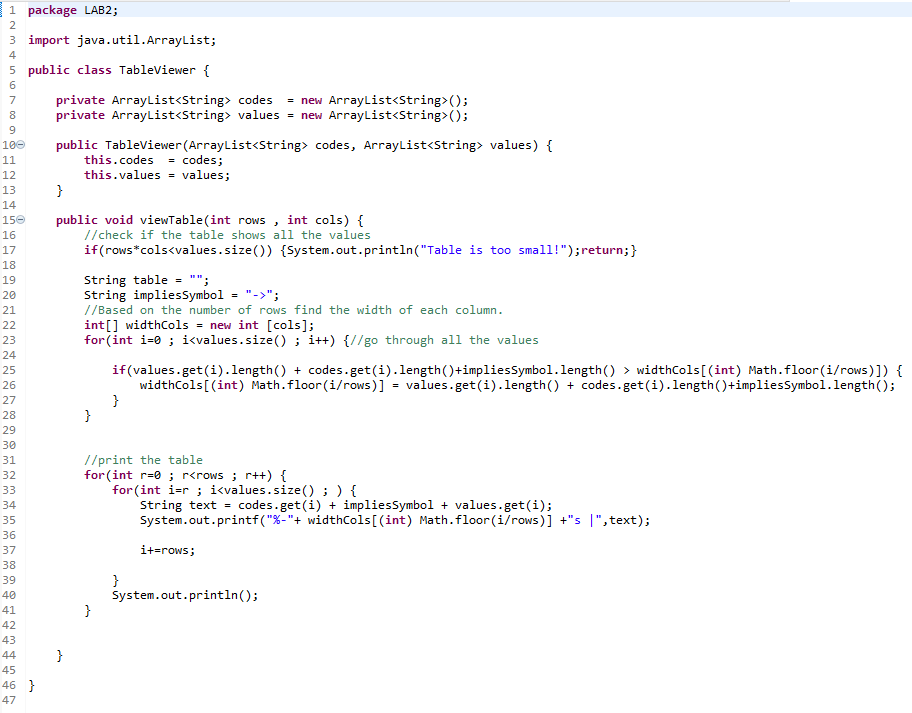Screen dimensions: 912x713
Task: Click 'i<values.size()' on line 23
Action: tap(234, 340)
